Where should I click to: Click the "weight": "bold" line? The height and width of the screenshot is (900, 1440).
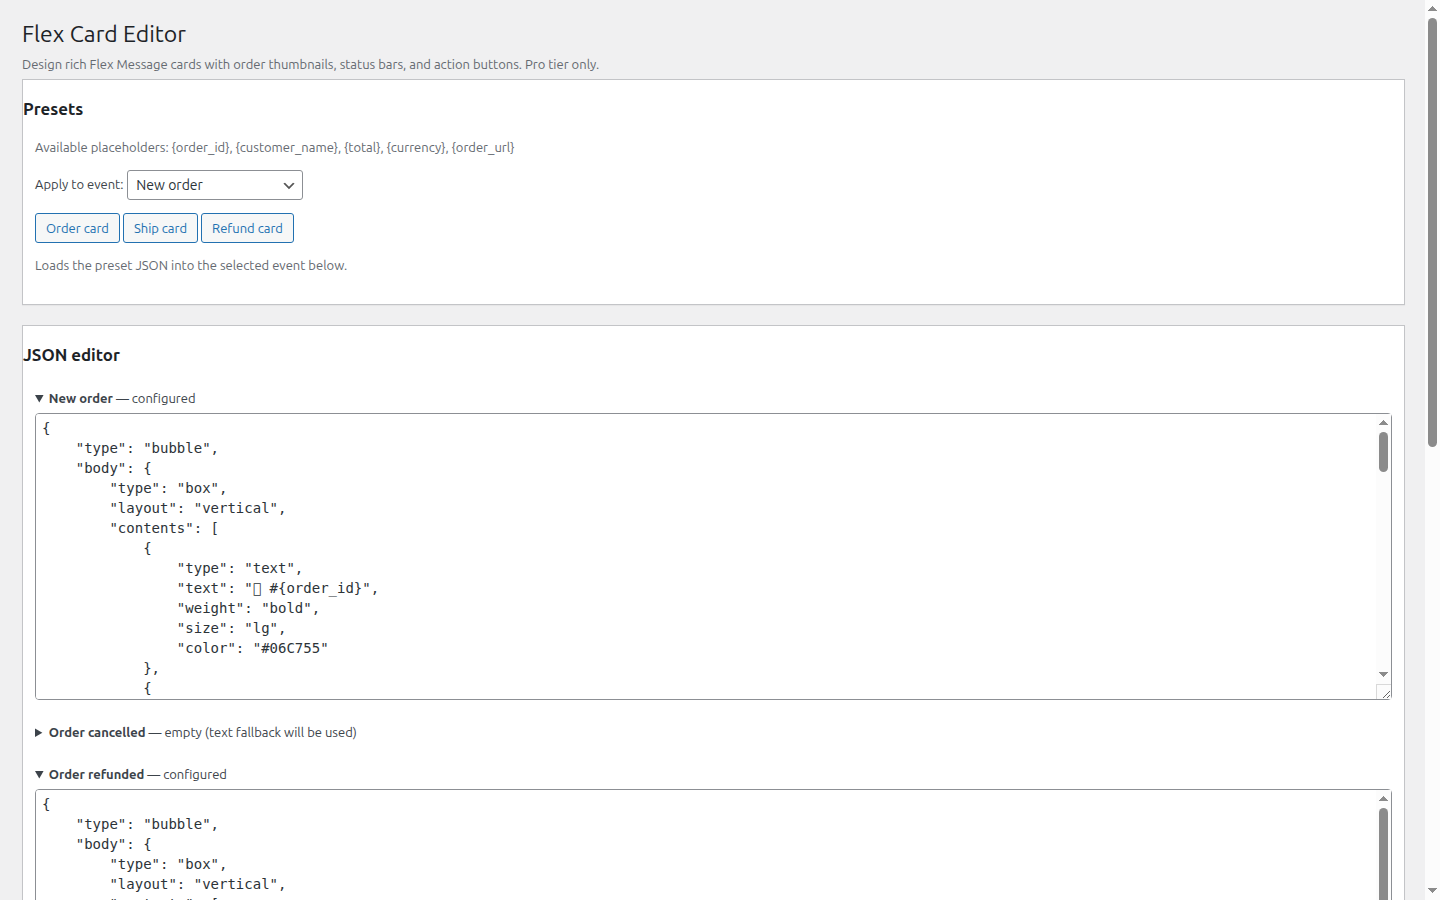(x=248, y=608)
